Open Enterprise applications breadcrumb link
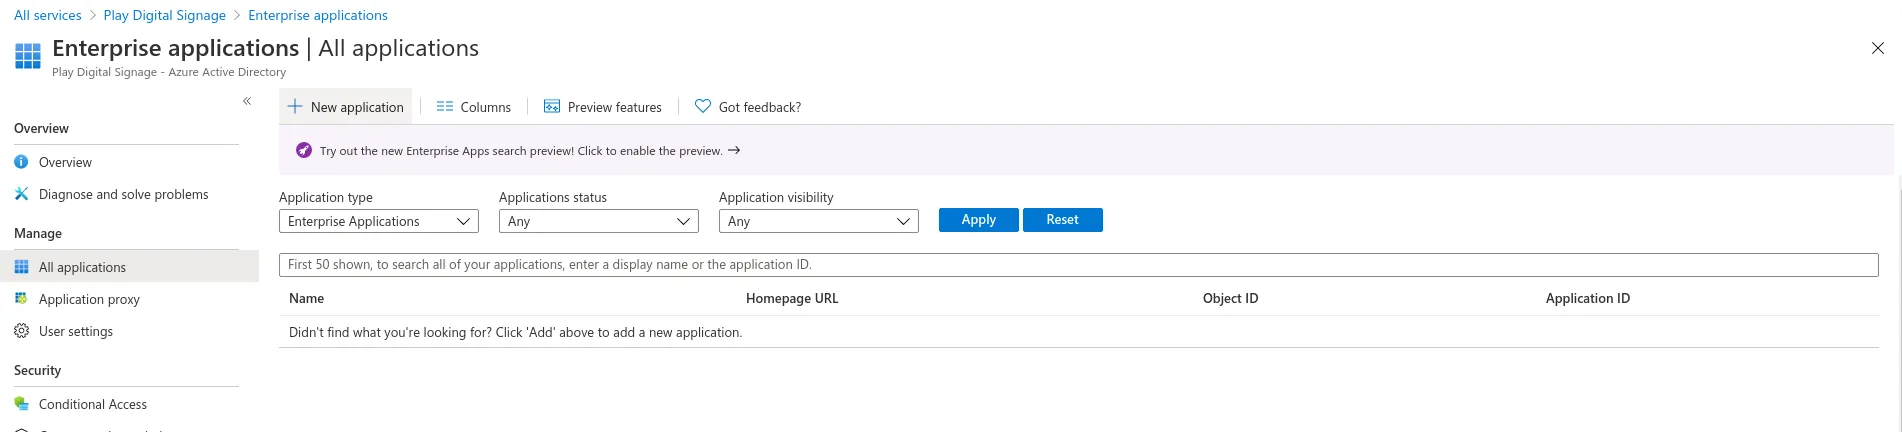This screenshot has width=1902, height=432. (x=318, y=15)
